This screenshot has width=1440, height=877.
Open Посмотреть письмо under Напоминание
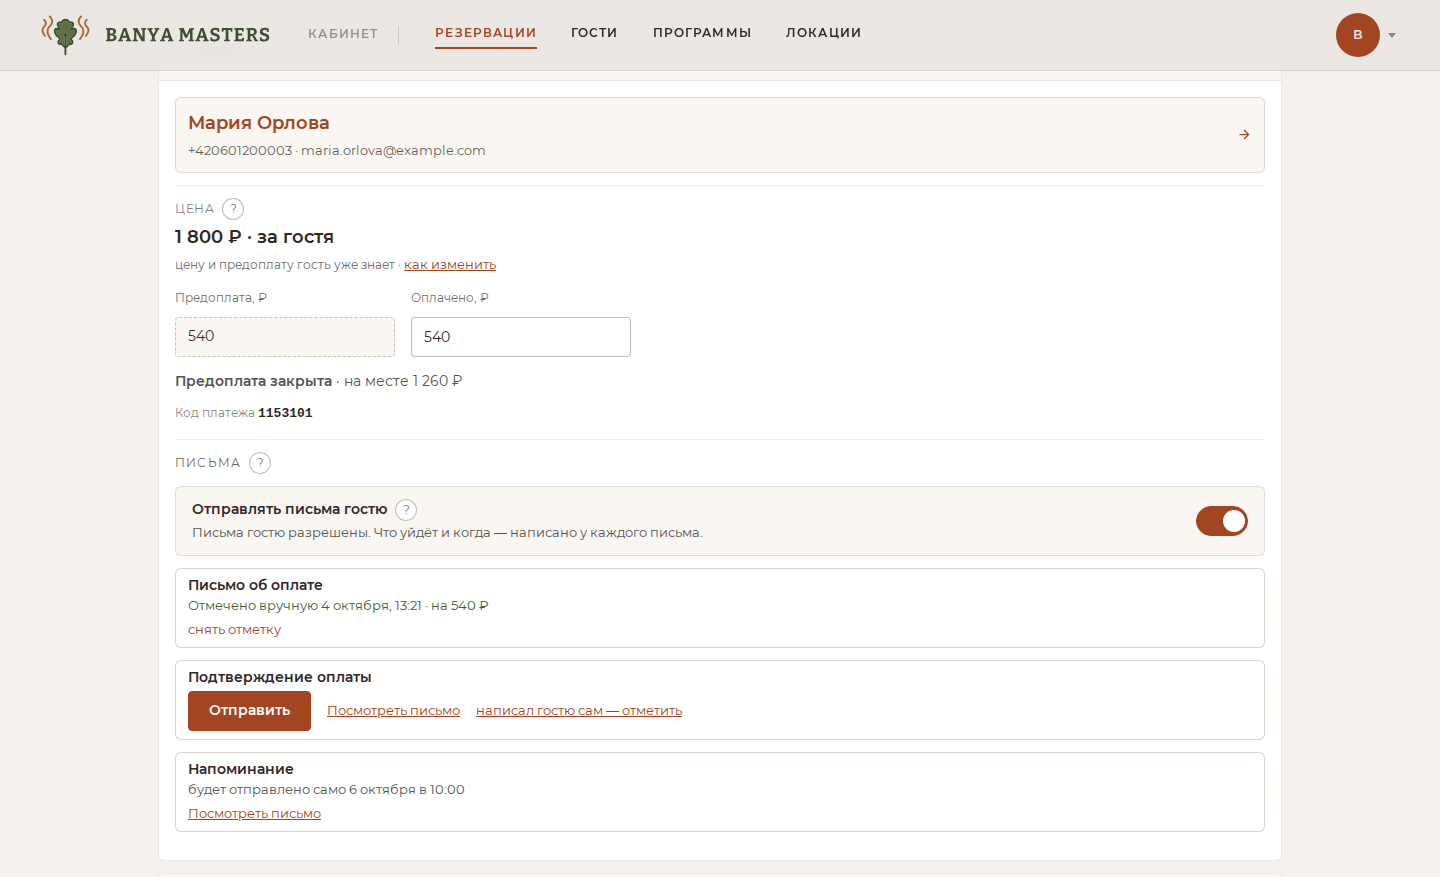click(x=254, y=814)
